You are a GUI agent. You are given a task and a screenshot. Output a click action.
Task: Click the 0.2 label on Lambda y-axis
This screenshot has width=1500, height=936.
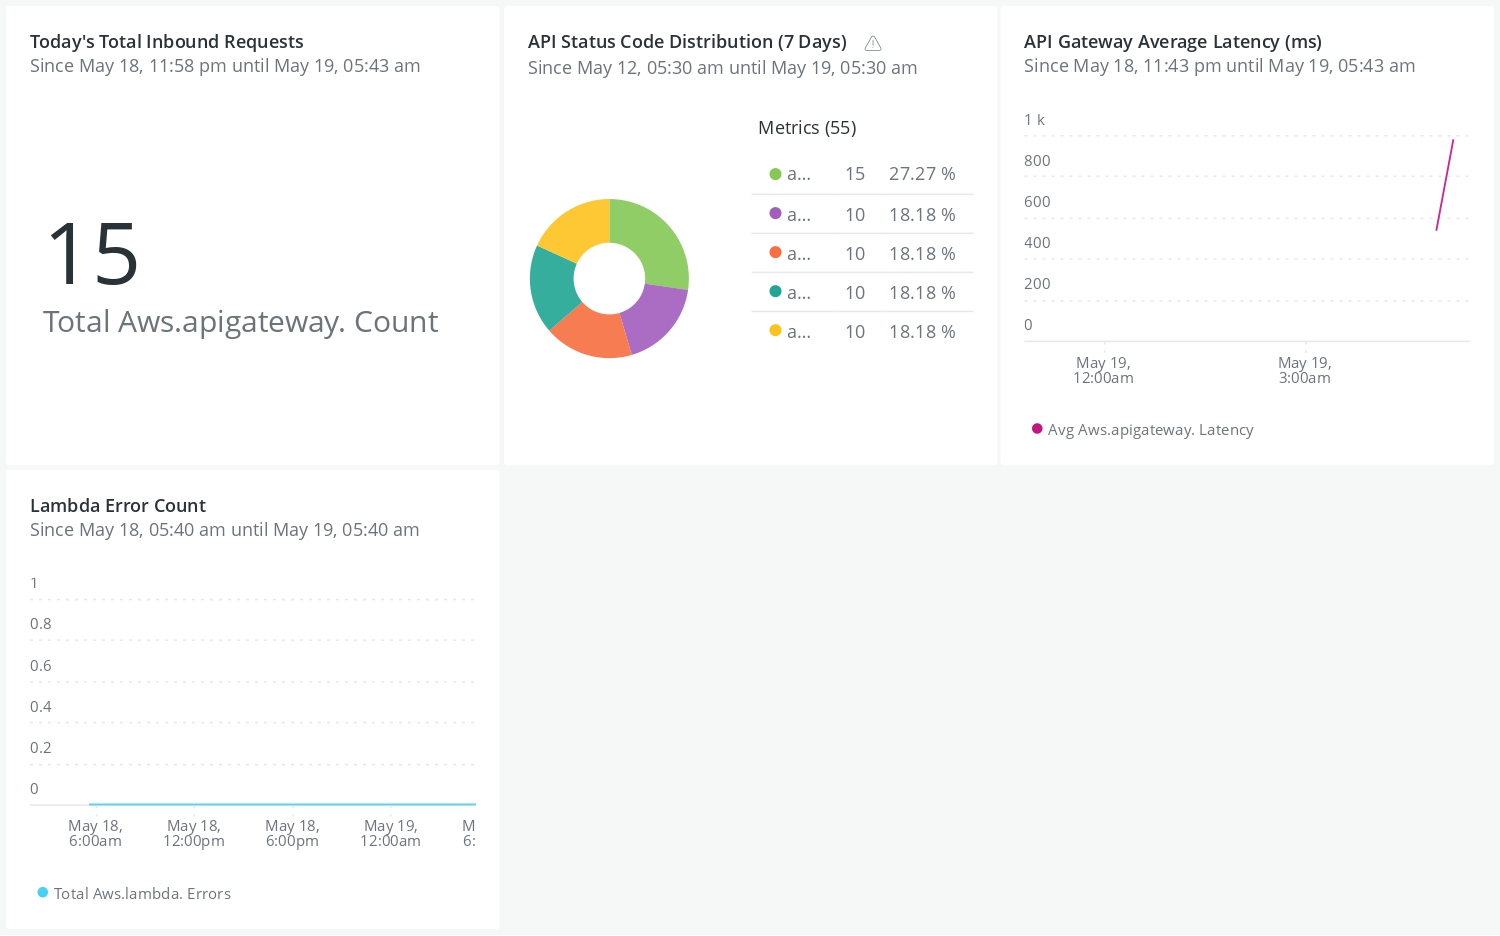coord(40,748)
